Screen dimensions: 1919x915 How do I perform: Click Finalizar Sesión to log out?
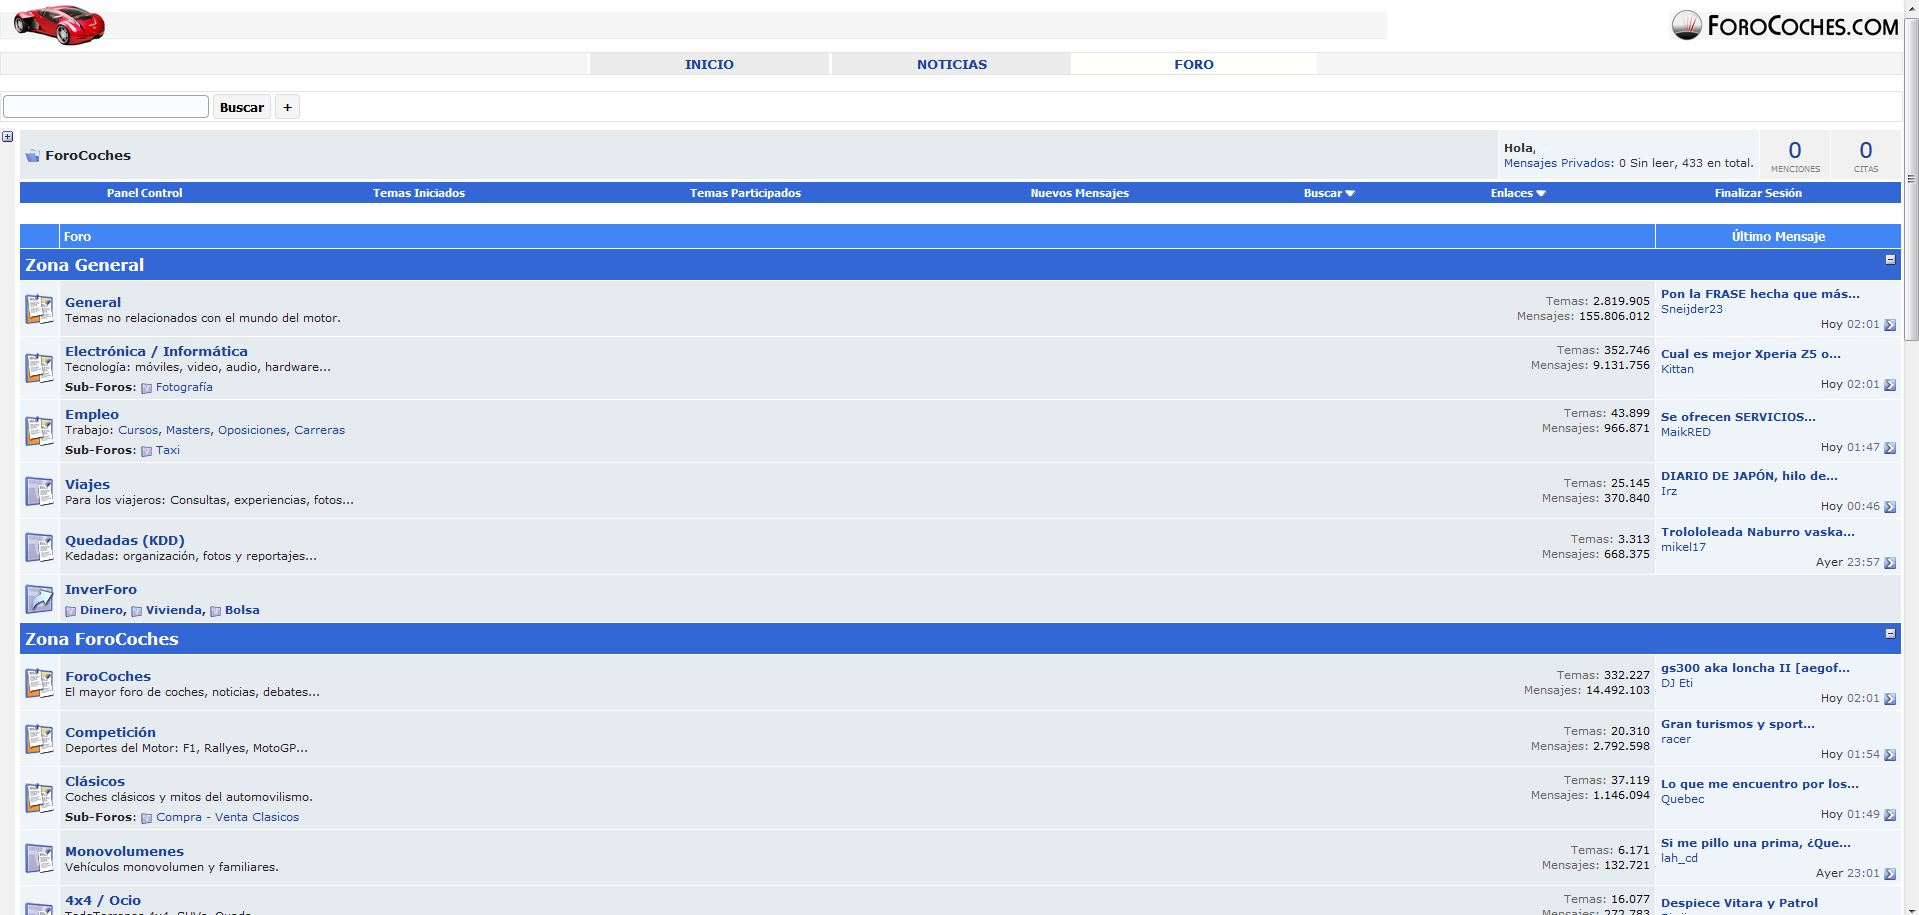[1758, 193]
